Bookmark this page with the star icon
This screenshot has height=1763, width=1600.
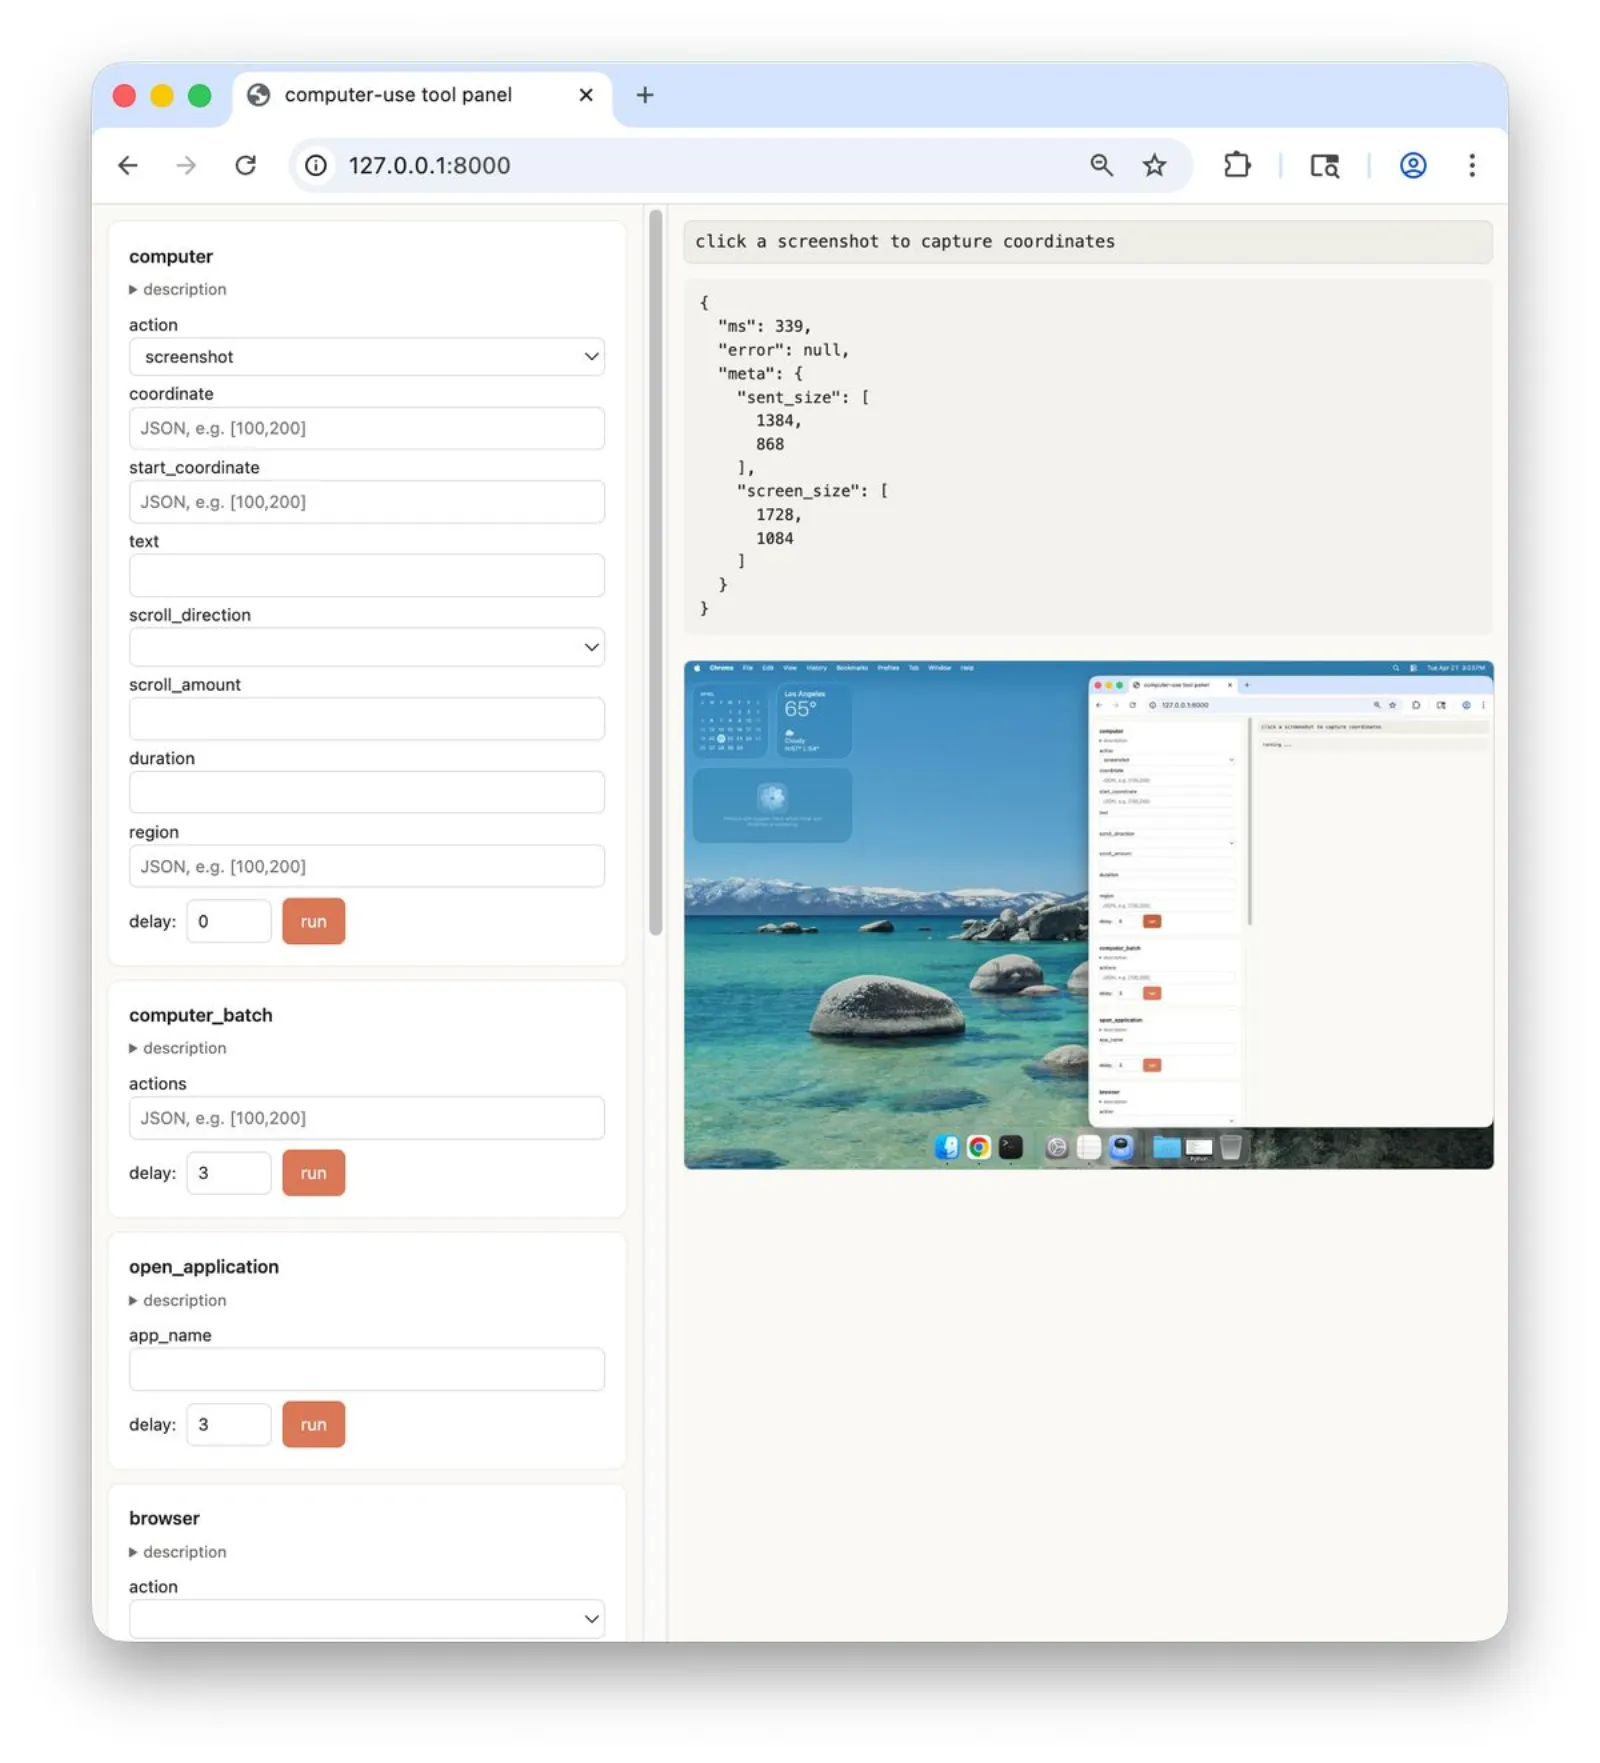coord(1155,165)
